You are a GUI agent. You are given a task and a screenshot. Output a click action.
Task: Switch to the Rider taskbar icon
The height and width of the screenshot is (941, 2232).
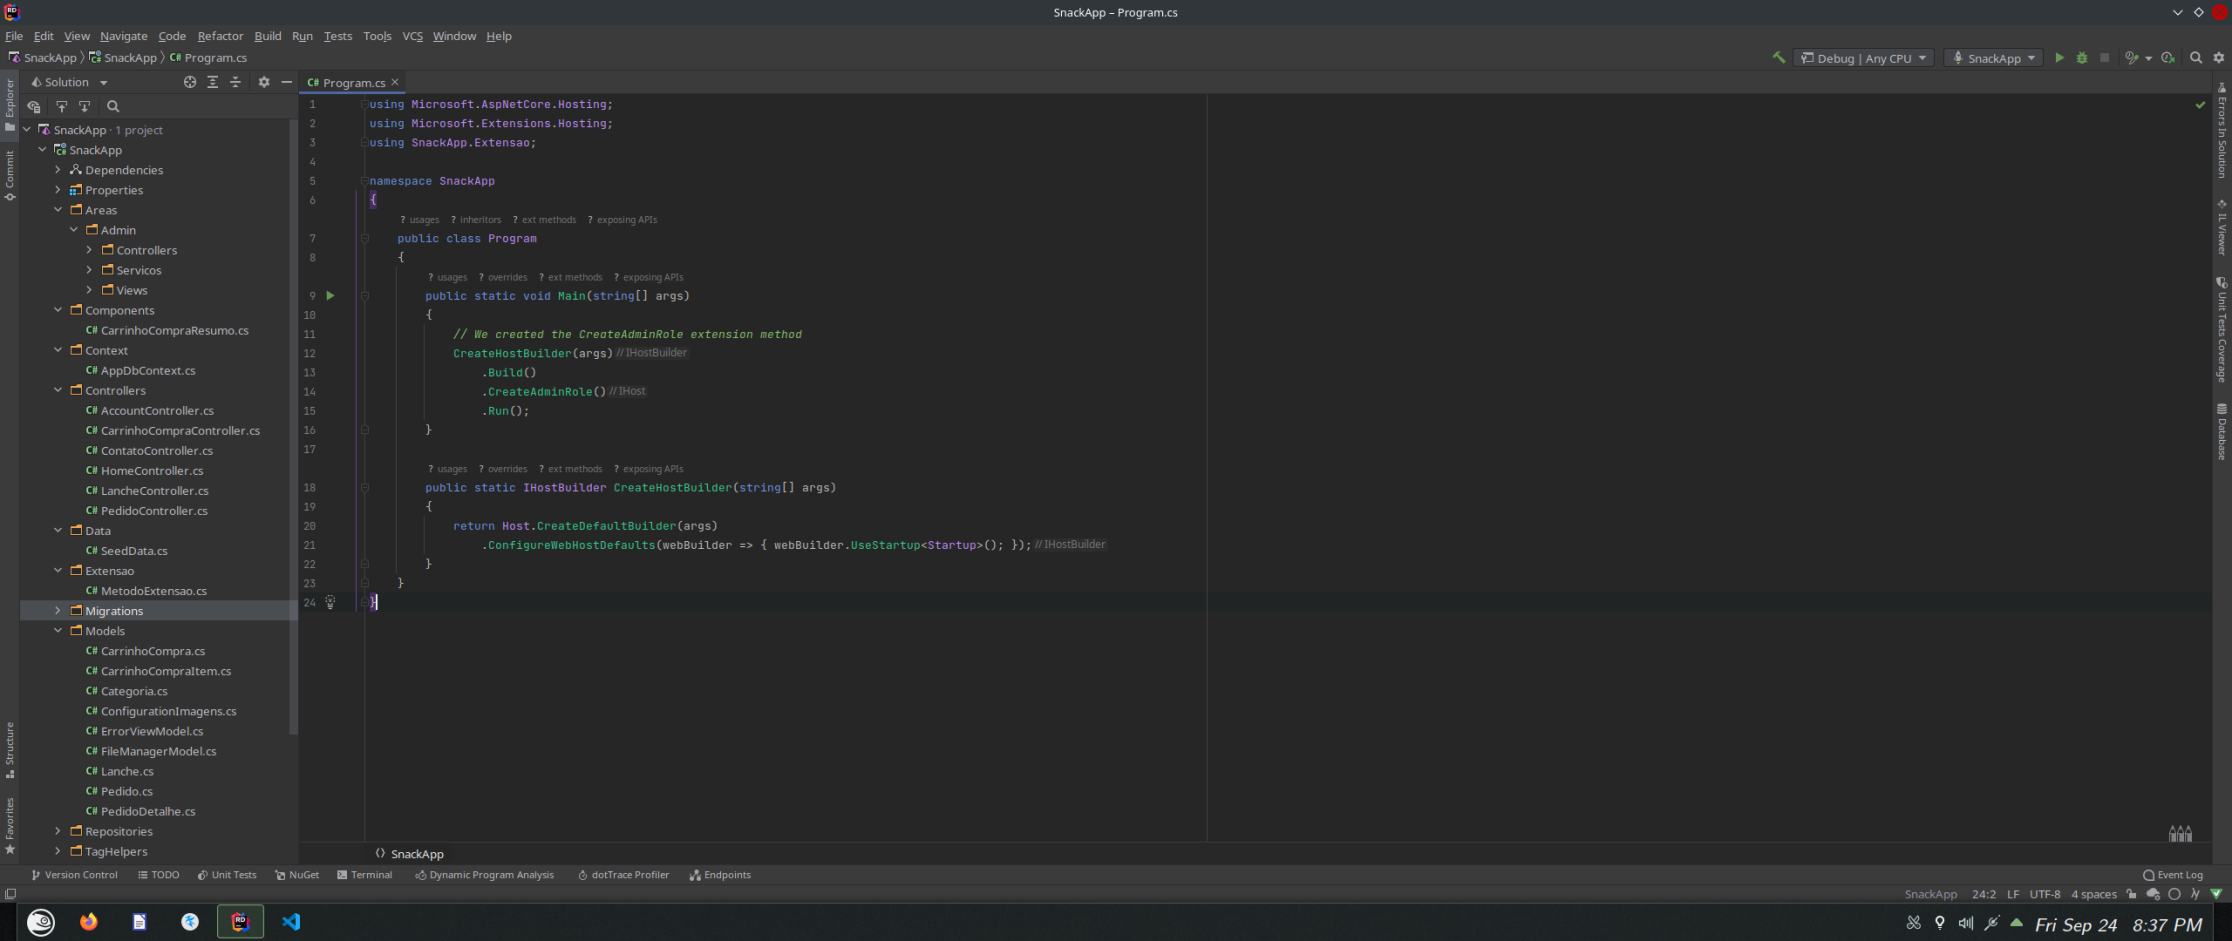(240, 922)
